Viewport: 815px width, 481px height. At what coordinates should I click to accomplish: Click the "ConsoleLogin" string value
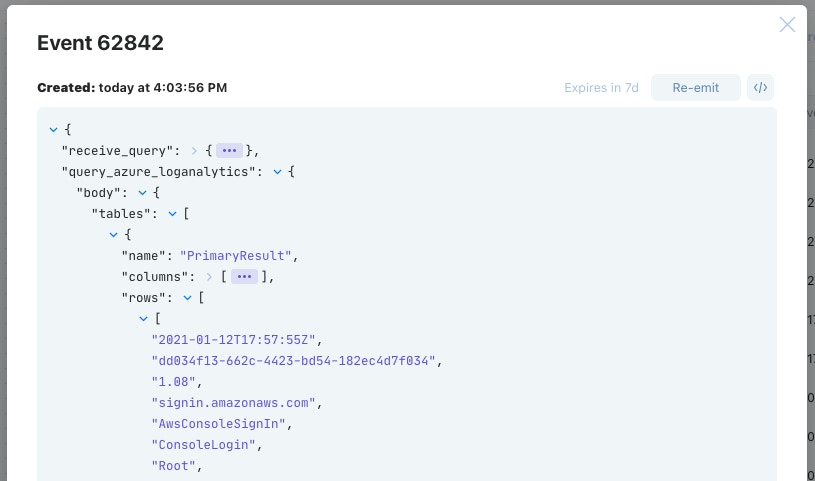coord(203,445)
